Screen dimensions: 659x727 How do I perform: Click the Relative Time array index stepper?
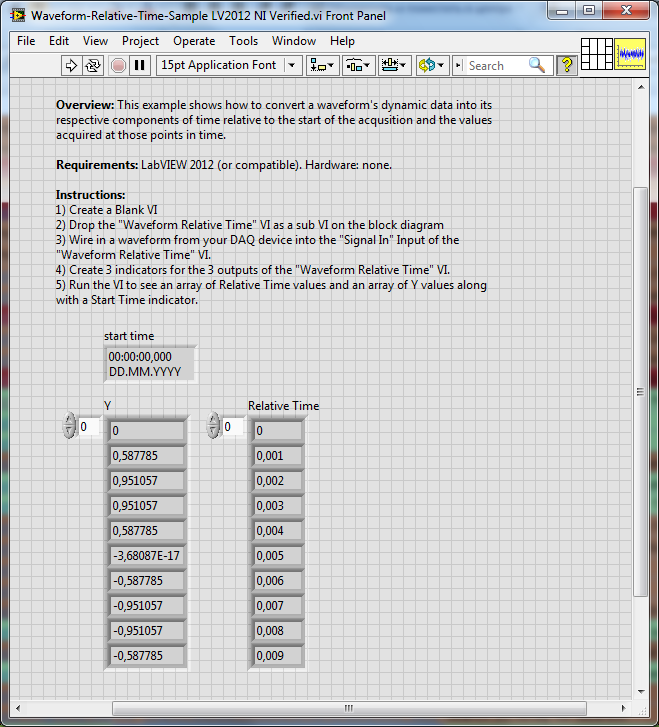tap(213, 425)
